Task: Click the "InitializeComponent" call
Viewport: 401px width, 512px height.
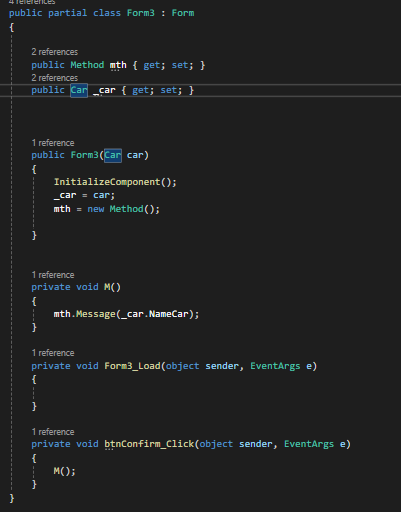Action: pos(107,182)
